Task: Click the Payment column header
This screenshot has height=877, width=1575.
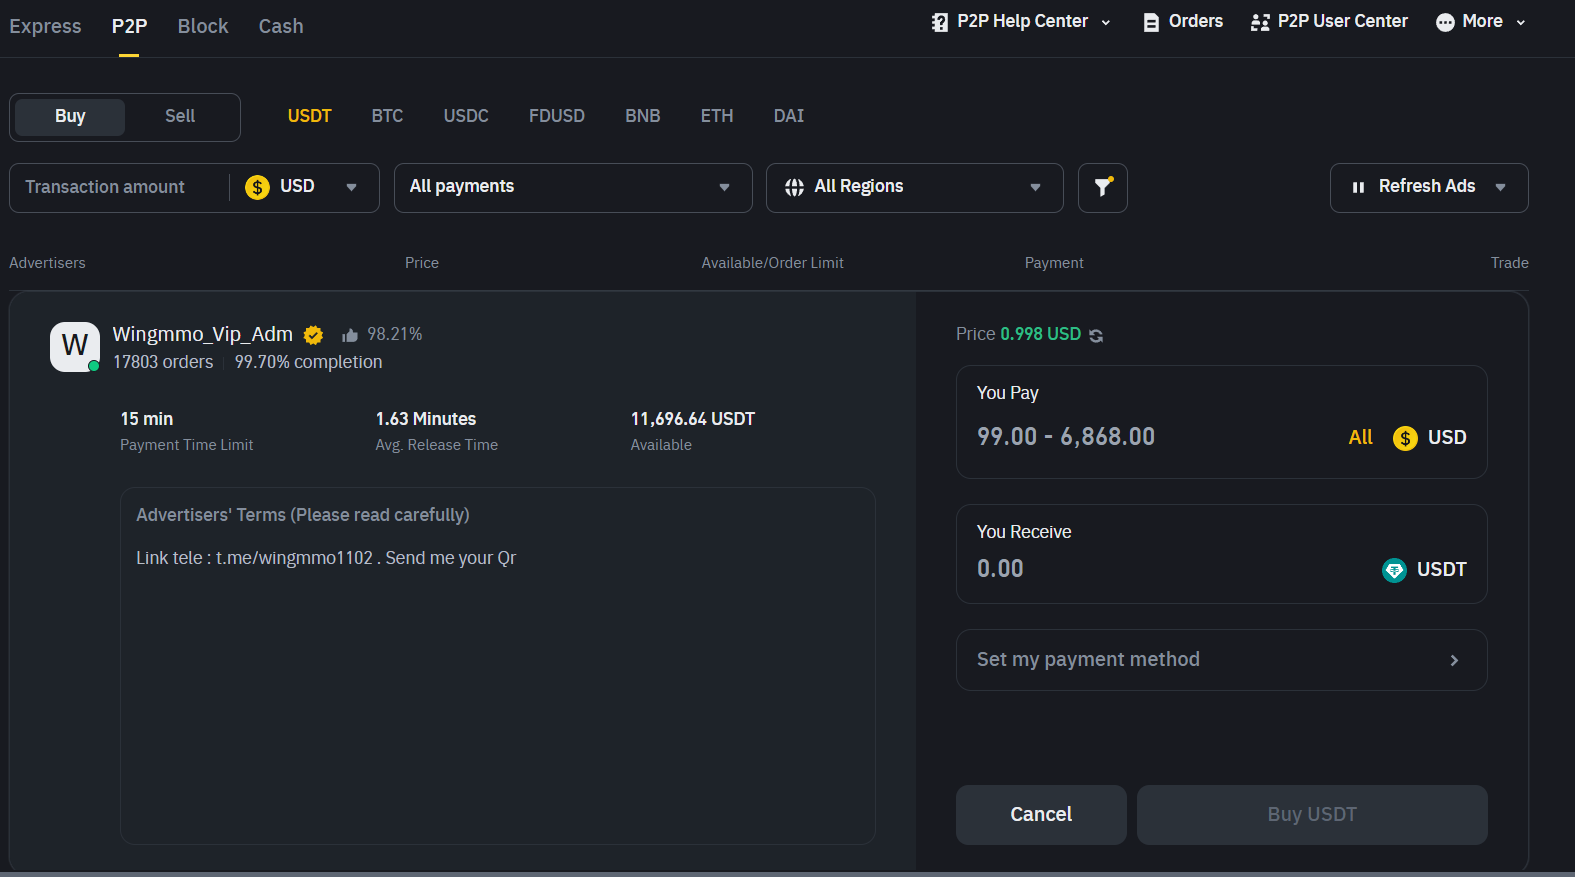Action: pos(1054,263)
